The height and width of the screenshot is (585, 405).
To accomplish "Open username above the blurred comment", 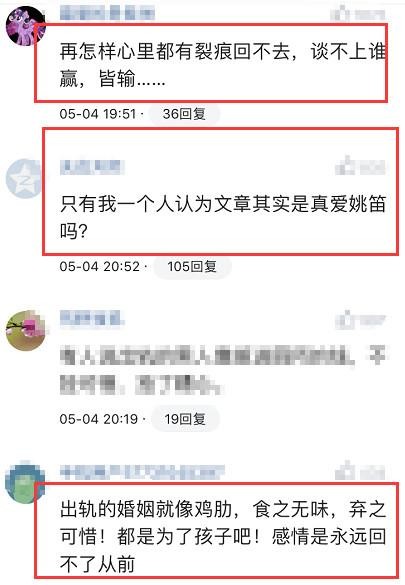I will [92, 320].
